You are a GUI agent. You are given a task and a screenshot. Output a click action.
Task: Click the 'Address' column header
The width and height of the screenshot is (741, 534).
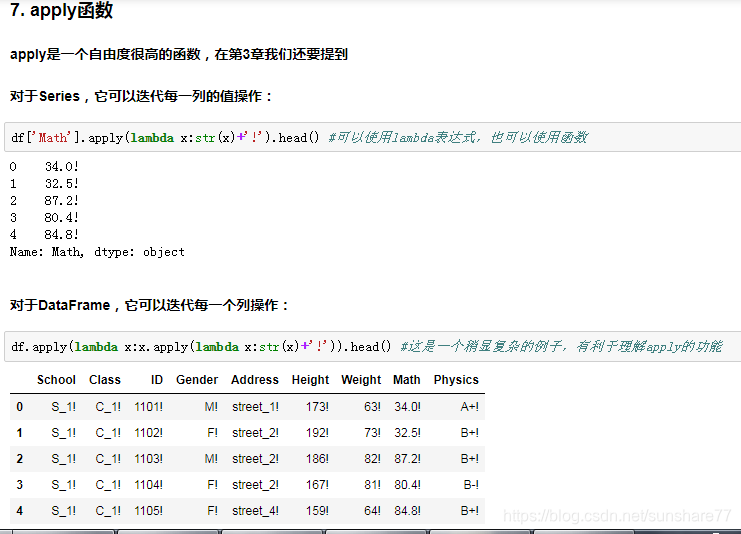point(255,380)
